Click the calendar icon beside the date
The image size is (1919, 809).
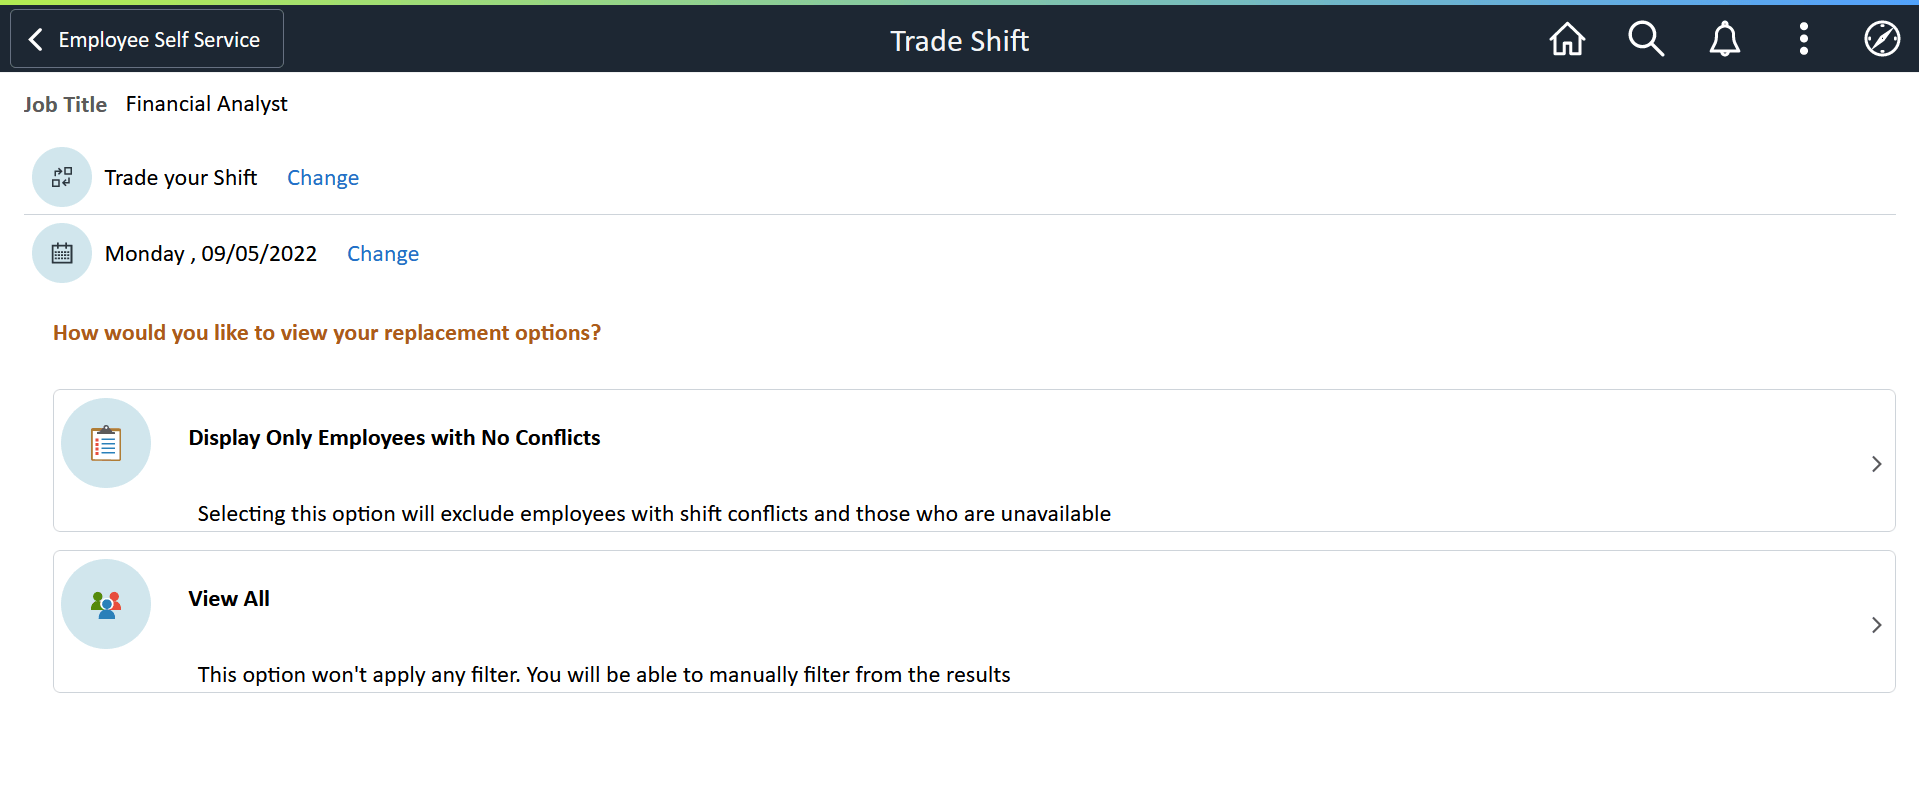(x=61, y=253)
